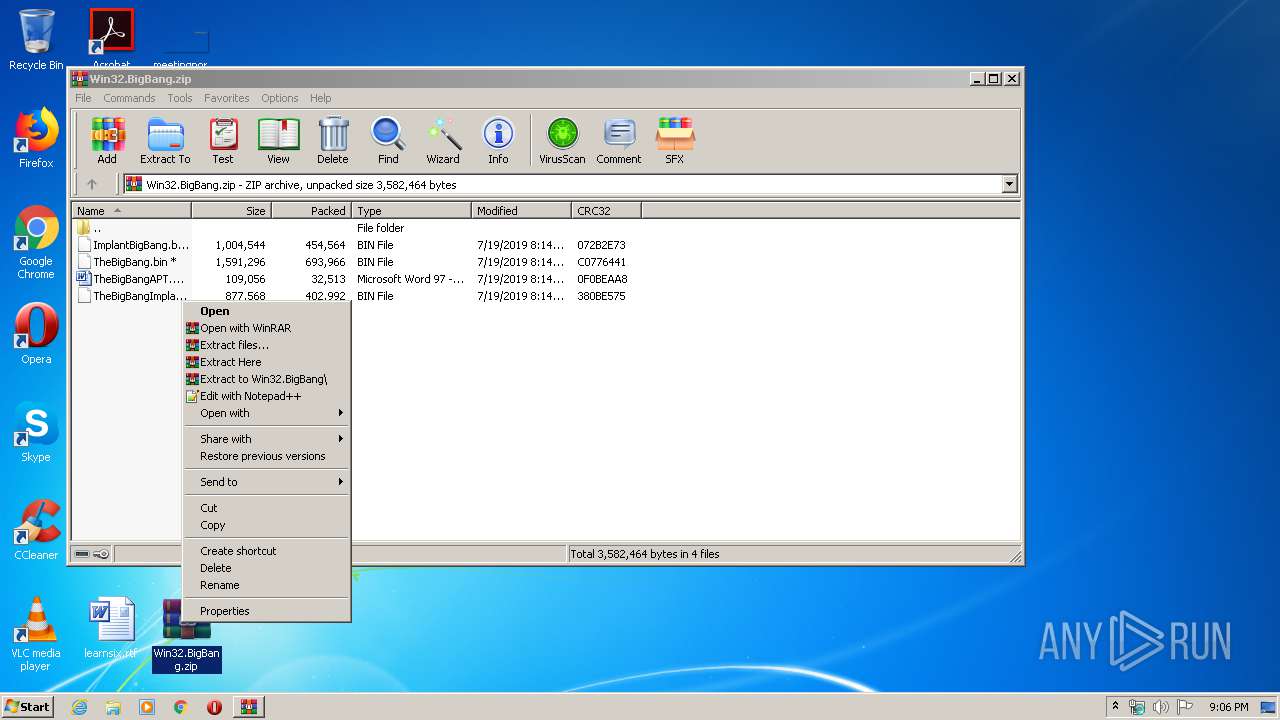This screenshot has width=1280, height=720.
Task: Open the Commands menu
Action: pos(129,98)
